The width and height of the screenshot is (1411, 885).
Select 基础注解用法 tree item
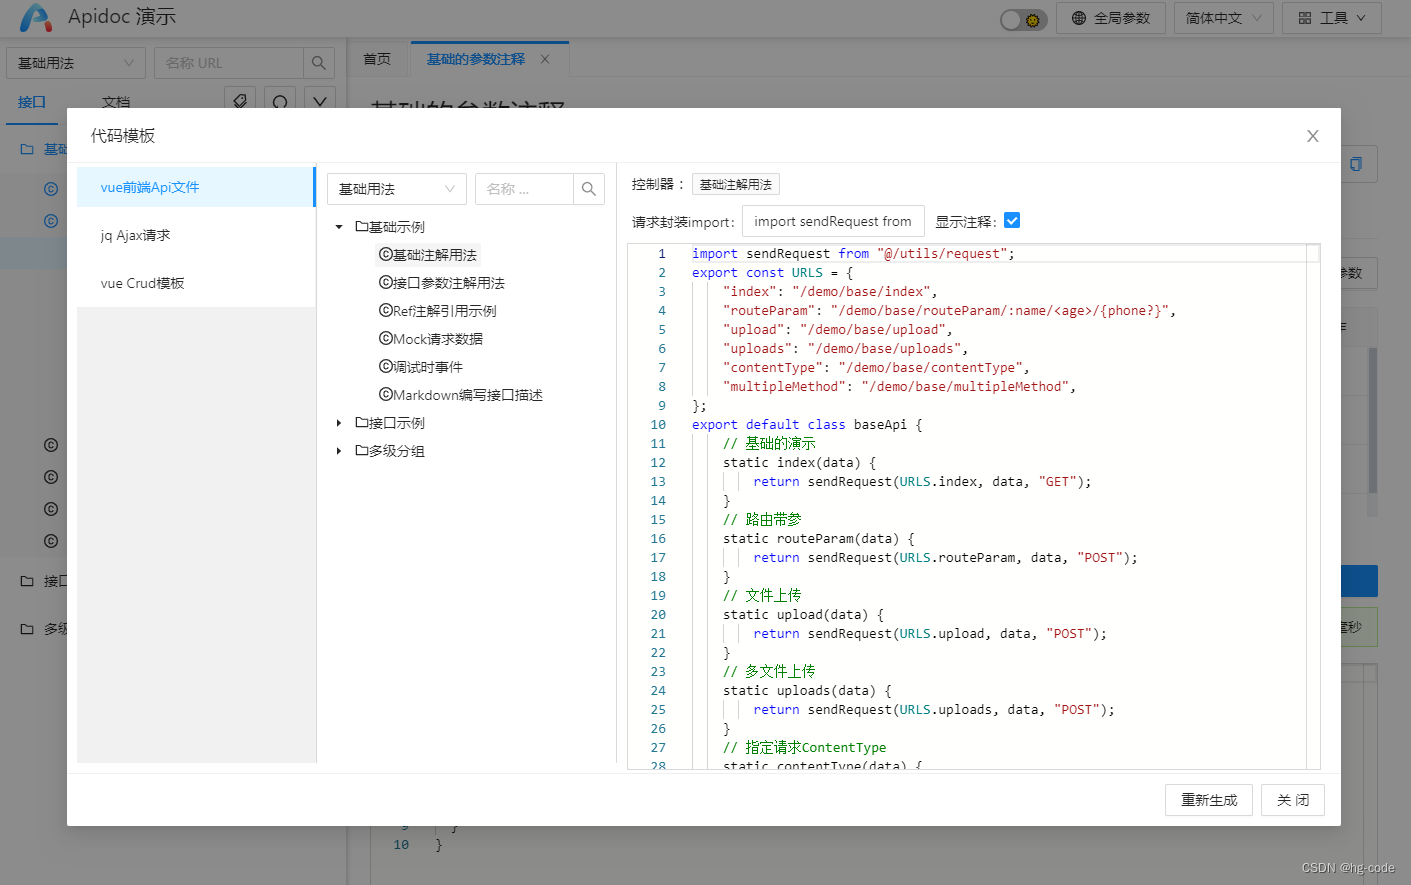pyautogui.click(x=428, y=255)
